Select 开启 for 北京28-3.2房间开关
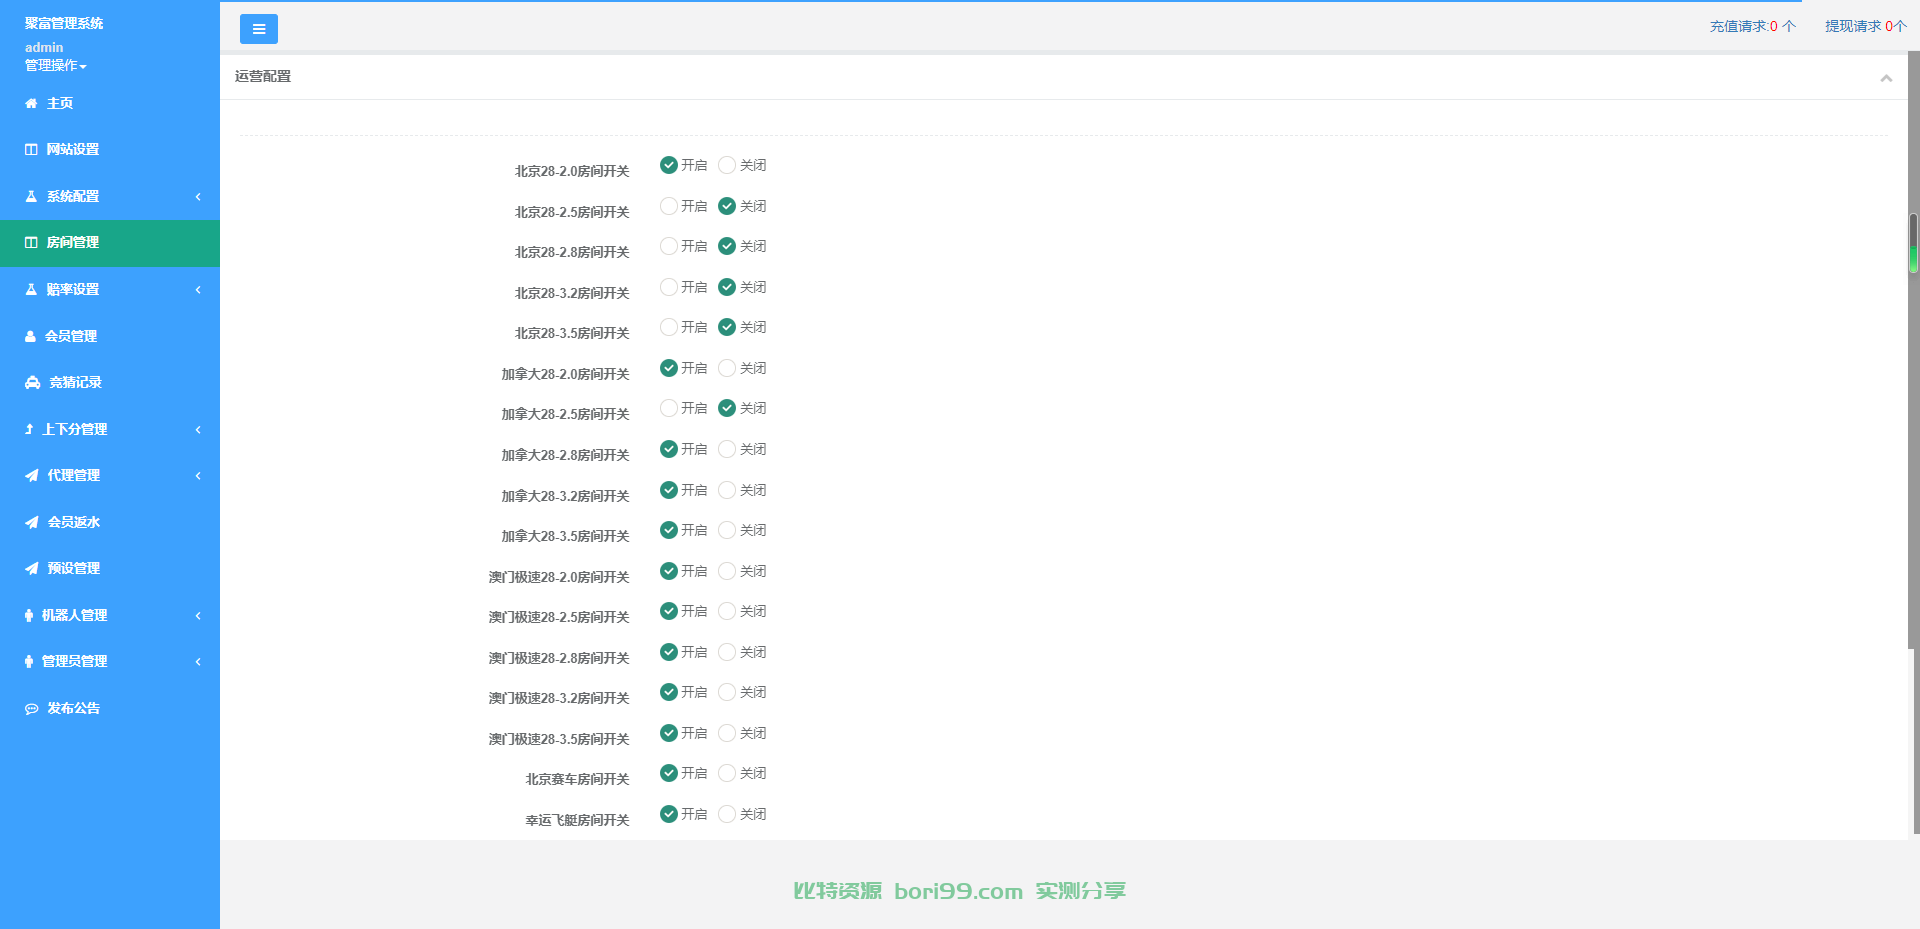 click(669, 287)
